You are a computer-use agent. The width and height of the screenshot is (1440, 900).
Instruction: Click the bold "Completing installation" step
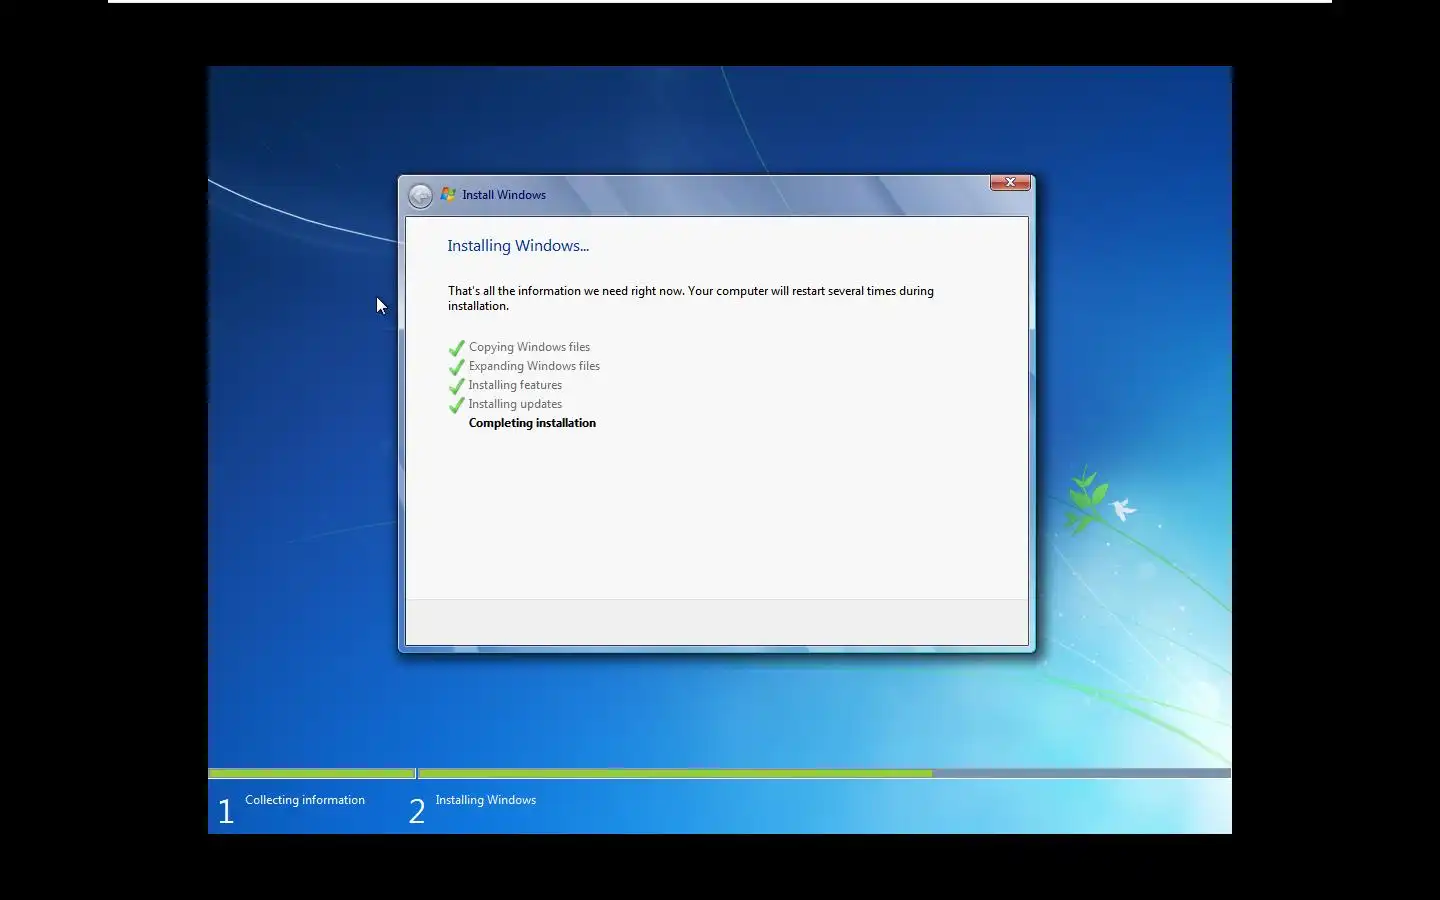click(x=532, y=423)
